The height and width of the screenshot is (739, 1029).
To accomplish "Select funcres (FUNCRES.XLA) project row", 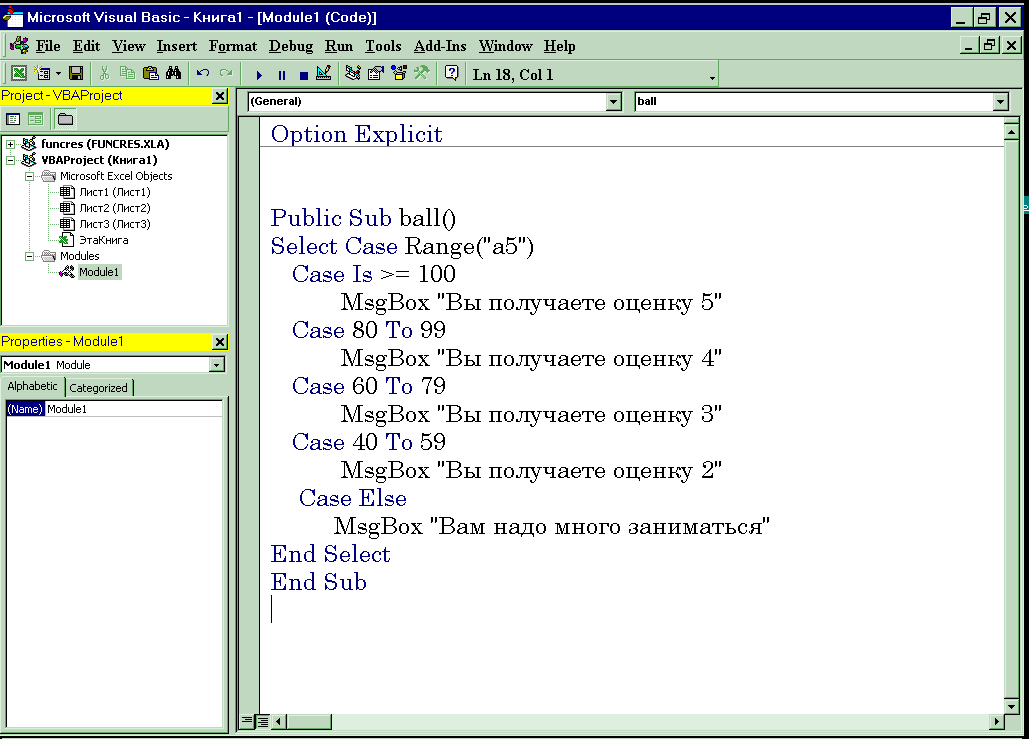I will [105, 144].
